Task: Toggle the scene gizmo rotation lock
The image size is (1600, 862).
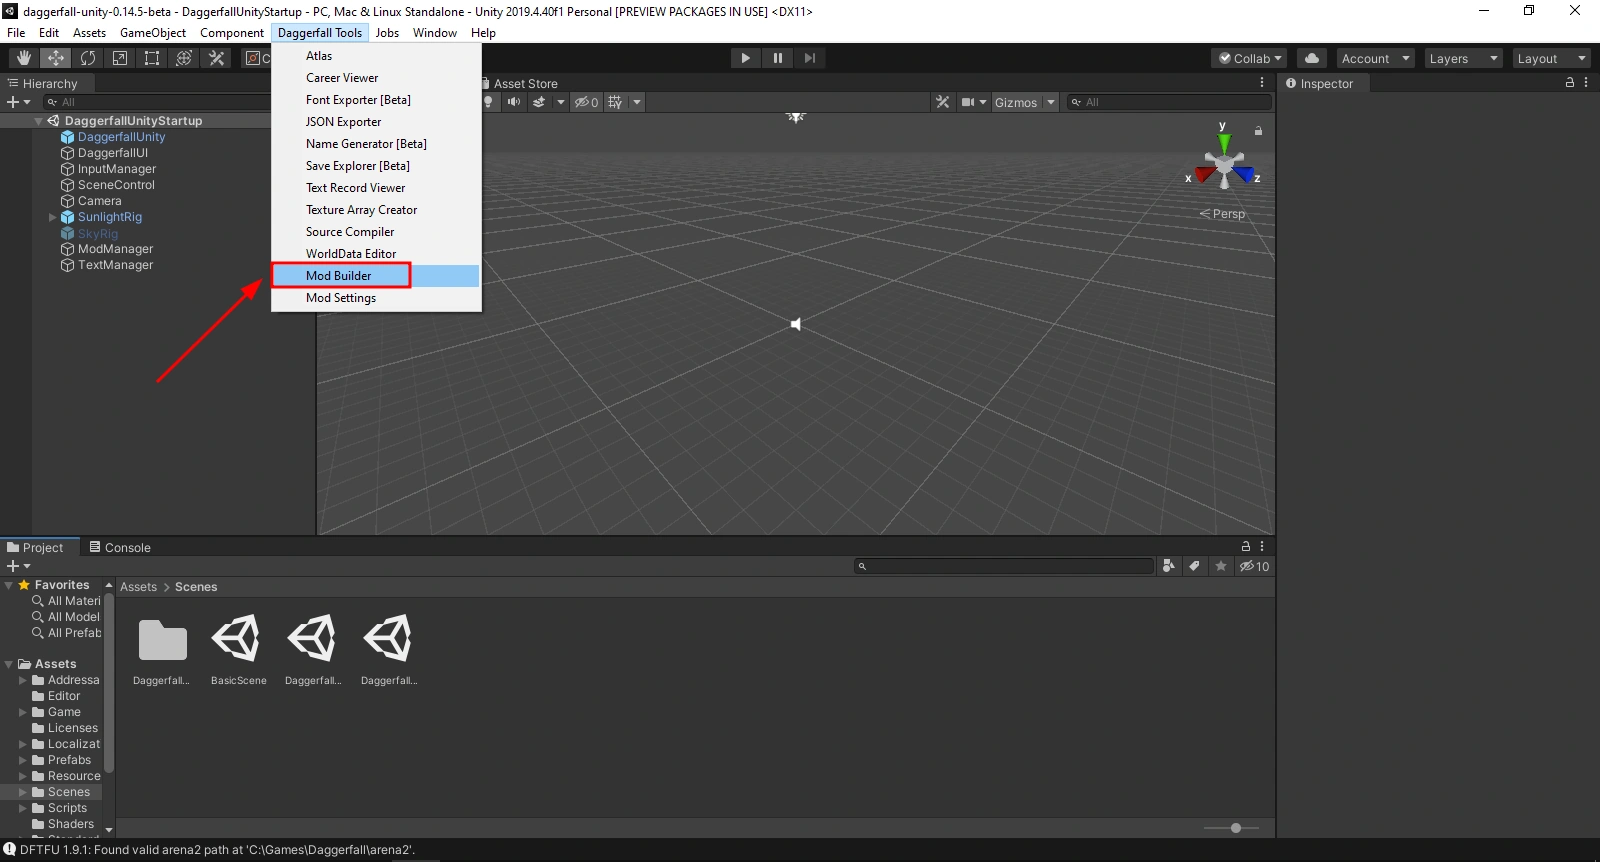Action: (x=1258, y=131)
